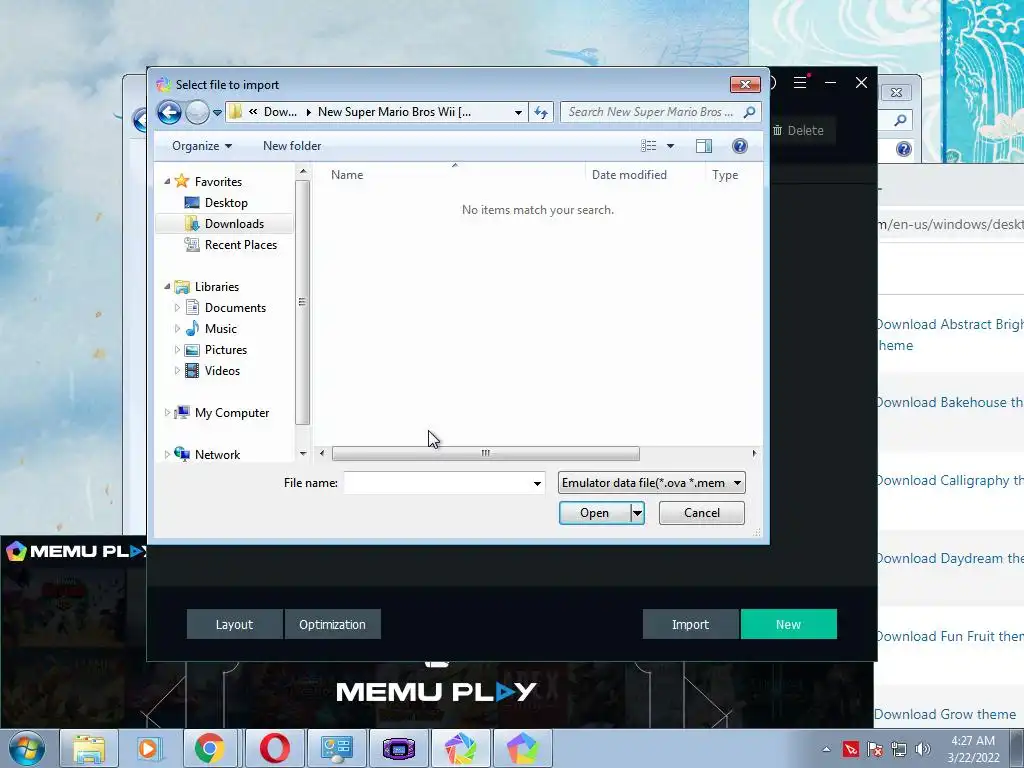Expand the Pictures library
The image size is (1024, 768).
tap(177, 349)
